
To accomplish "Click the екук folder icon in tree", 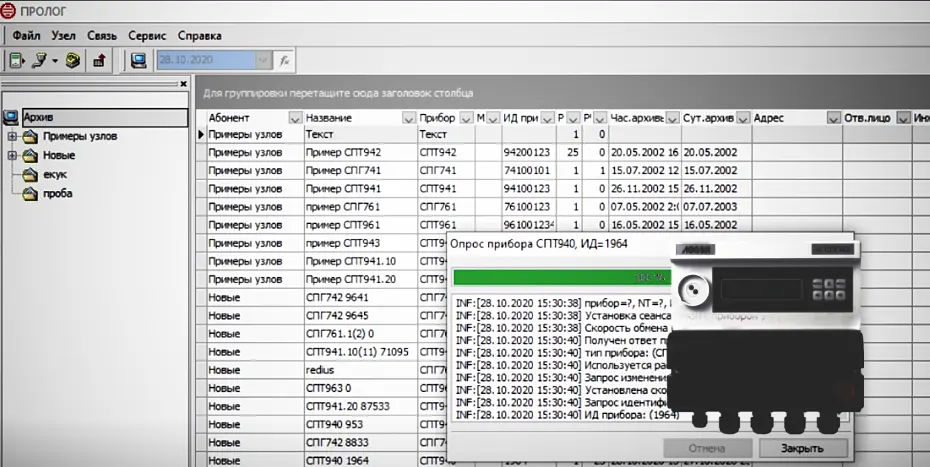I will pos(30,175).
